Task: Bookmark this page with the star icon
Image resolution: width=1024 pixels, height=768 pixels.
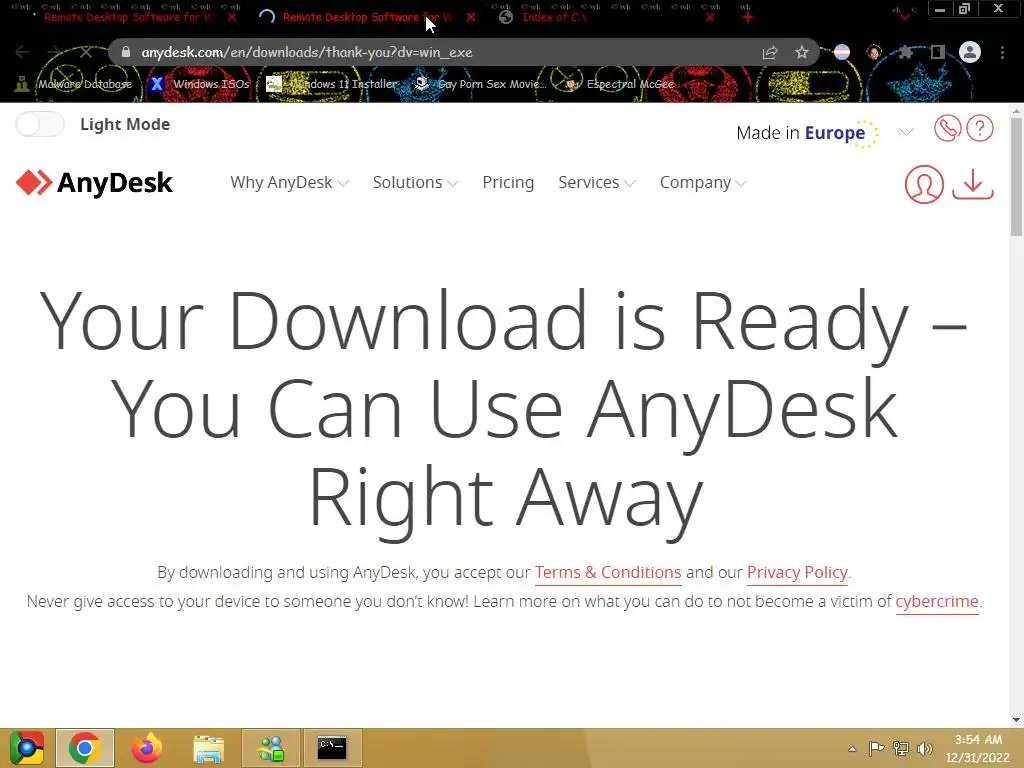Action: [x=802, y=52]
